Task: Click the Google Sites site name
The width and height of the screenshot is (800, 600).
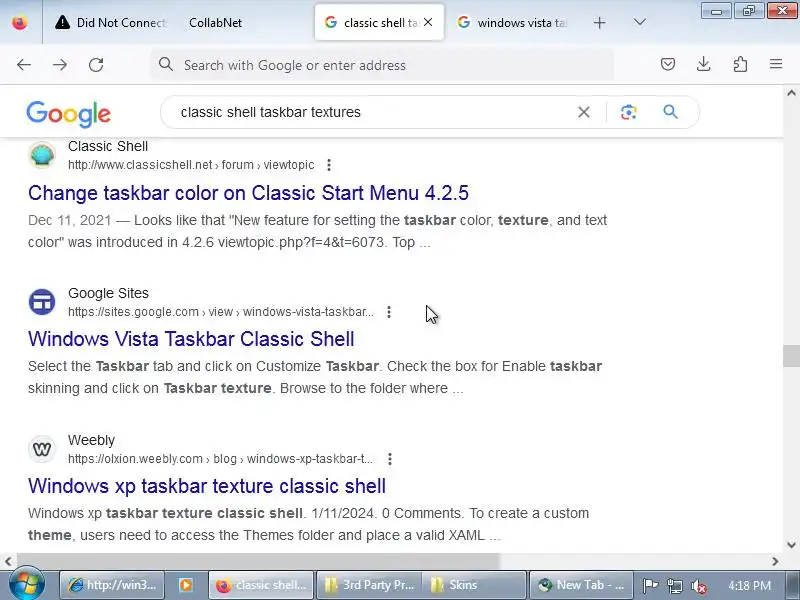Action: tap(108, 293)
